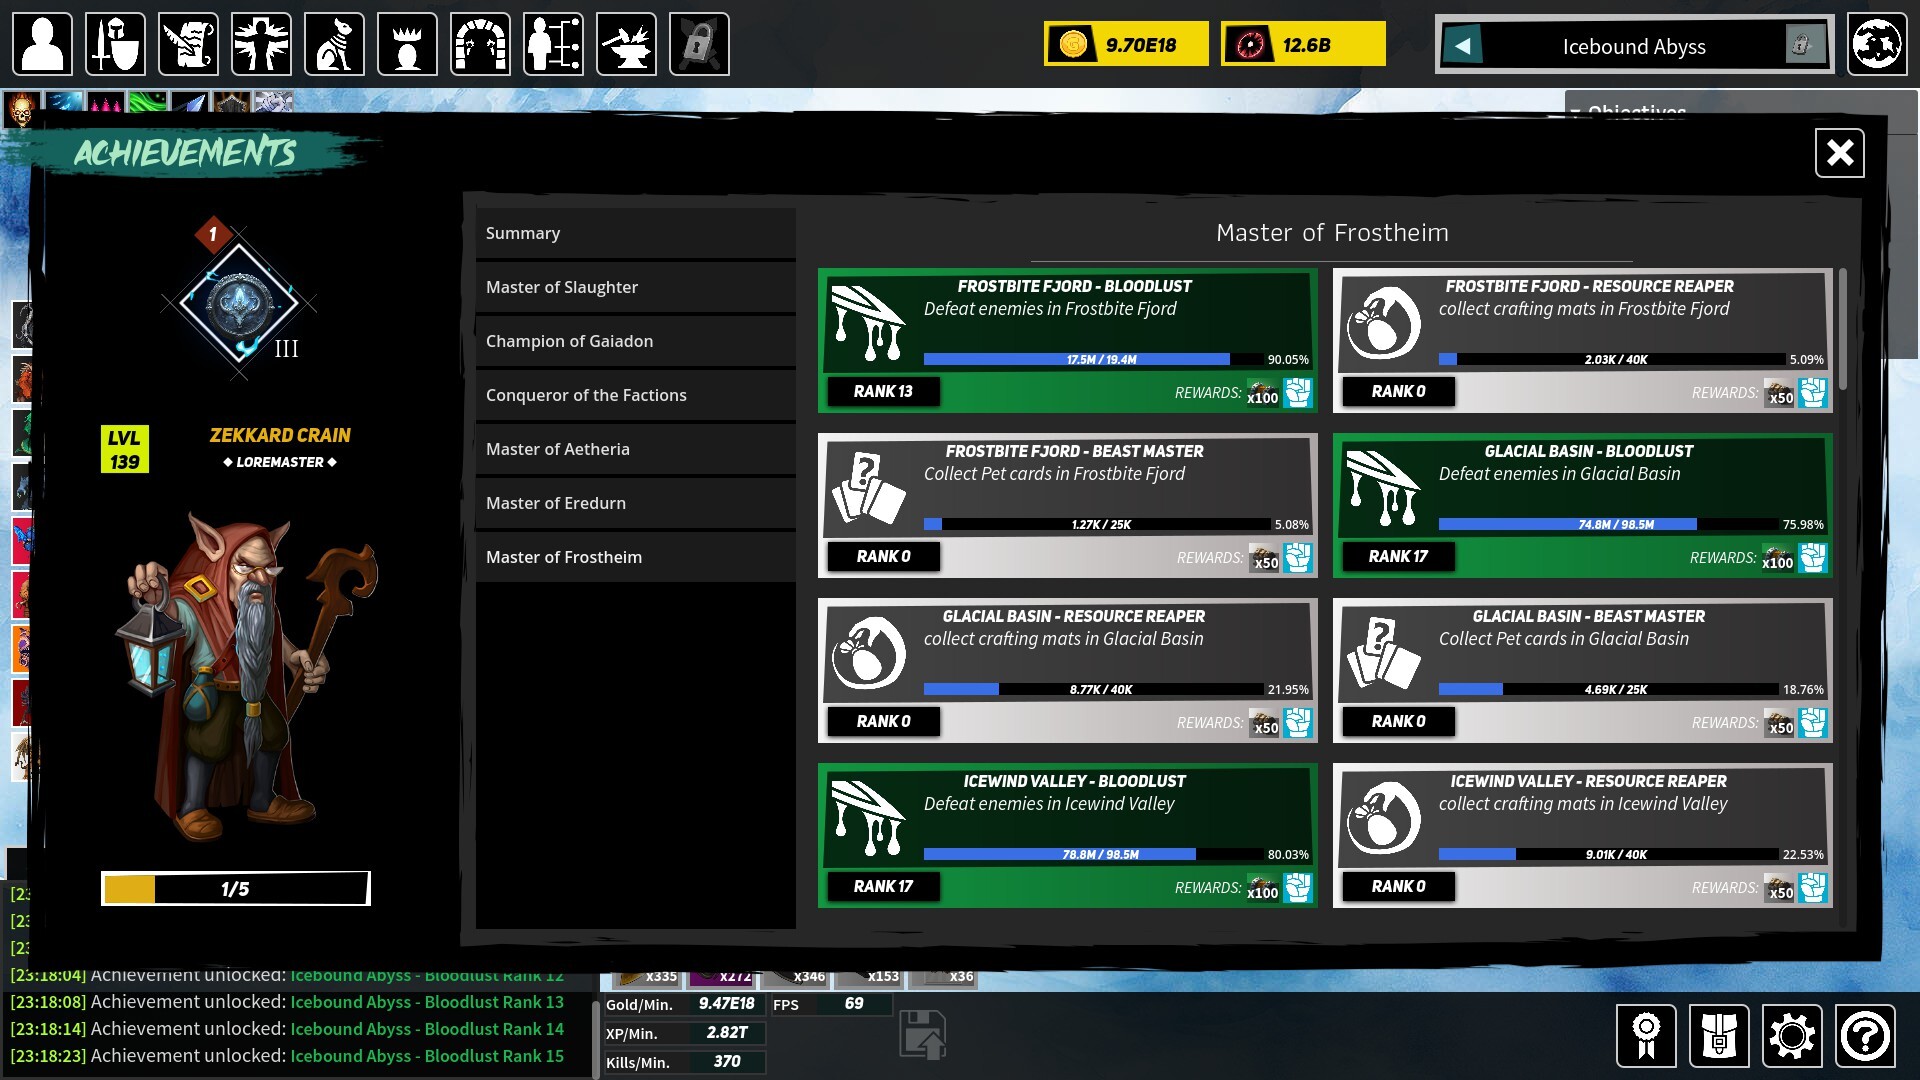Go to previous zone with left arrow
Image resolution: width=1920 pixels, height=1080 pixels.
(x=1463, y=45)
